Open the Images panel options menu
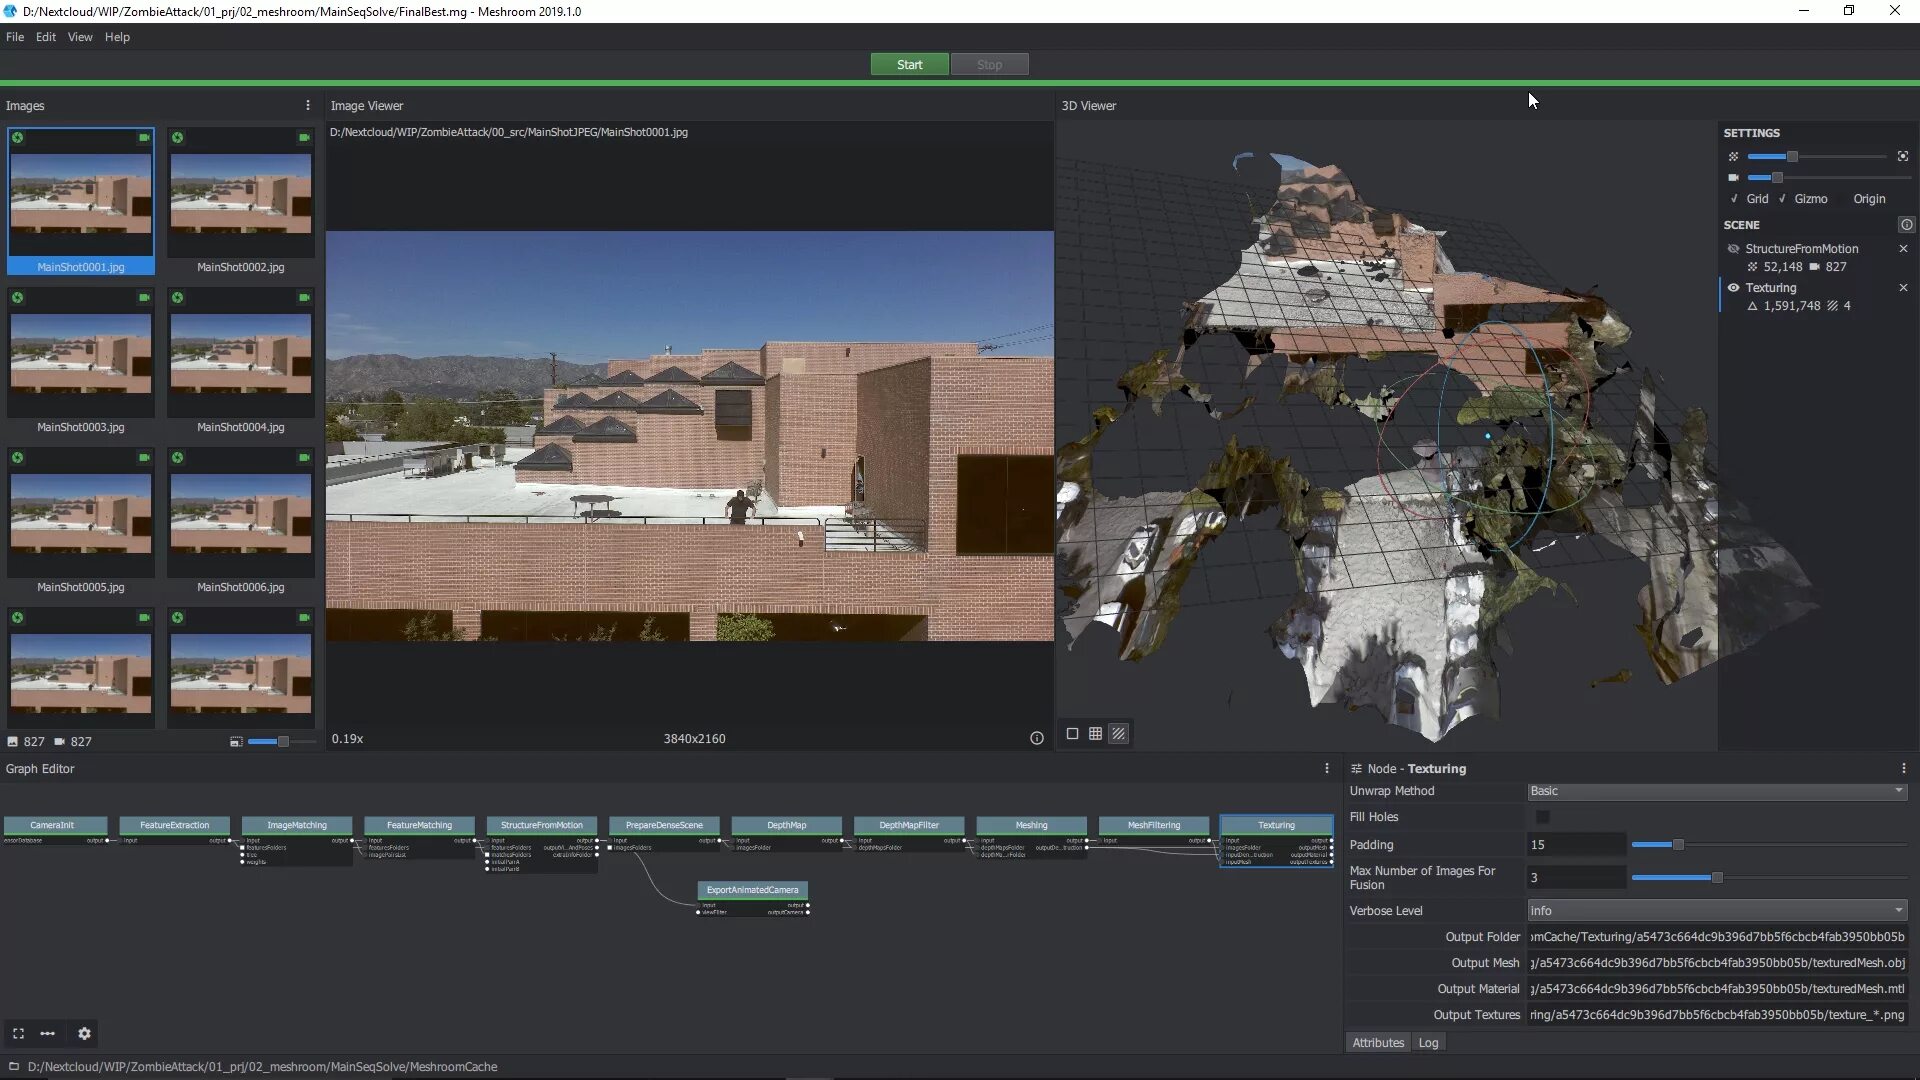Image resolution: width=1920 pixels, height=1080 pixels. [307, 106]
